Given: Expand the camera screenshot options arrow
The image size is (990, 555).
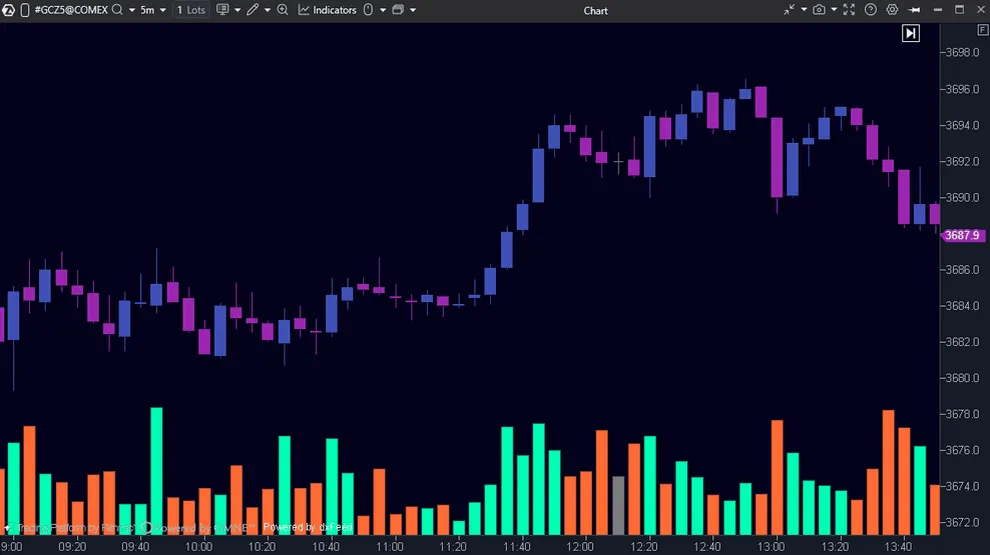Looking at the screenshot, I should point(833,10).
